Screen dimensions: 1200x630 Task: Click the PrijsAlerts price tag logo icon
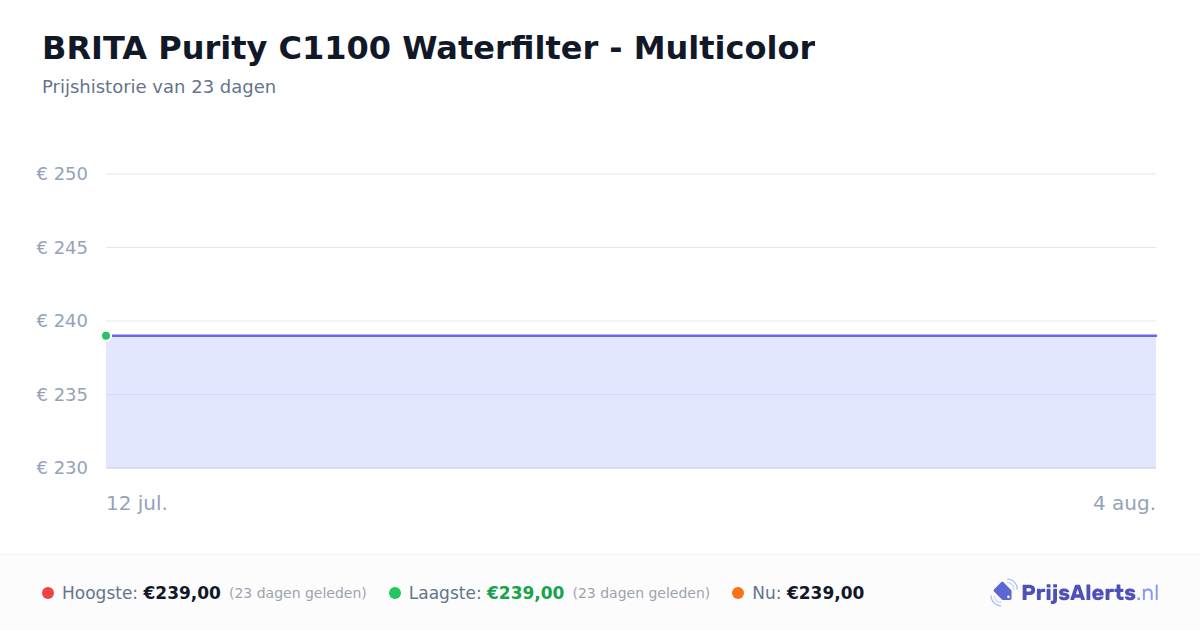click(1003, 593)
